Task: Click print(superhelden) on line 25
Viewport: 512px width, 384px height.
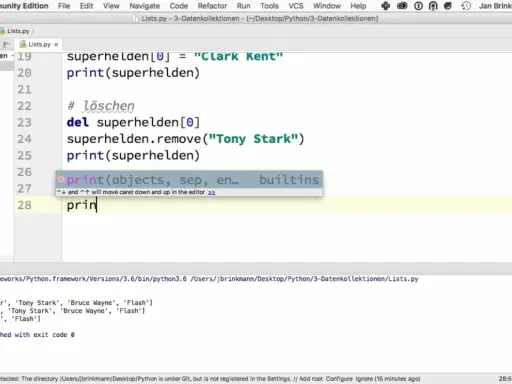Action: (x=133, y=156)
